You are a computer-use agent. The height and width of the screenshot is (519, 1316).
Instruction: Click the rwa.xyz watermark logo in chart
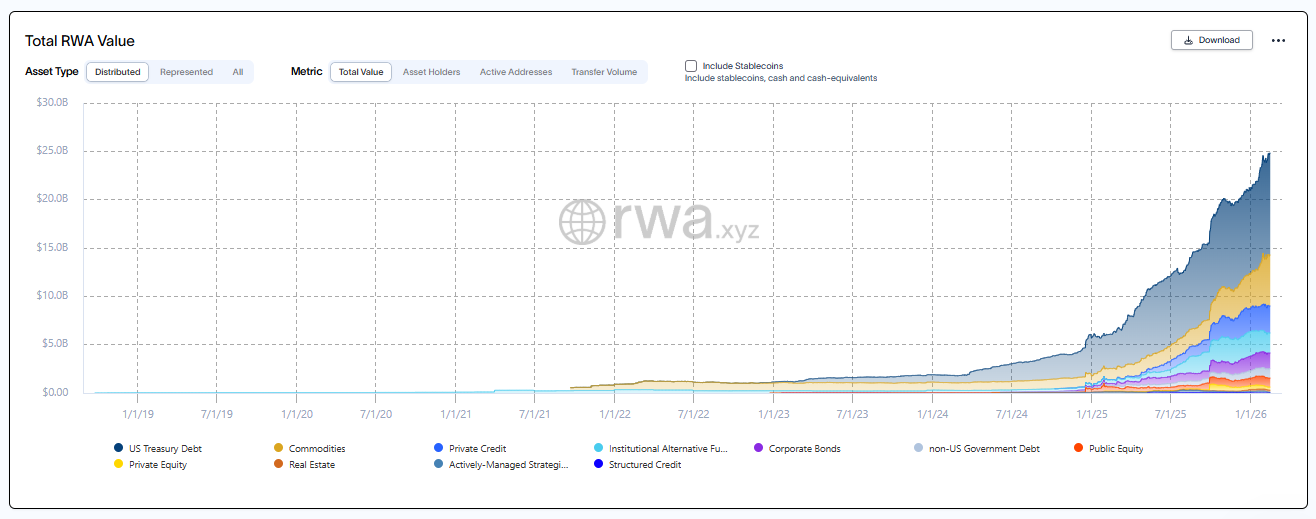tap(659, 222)
